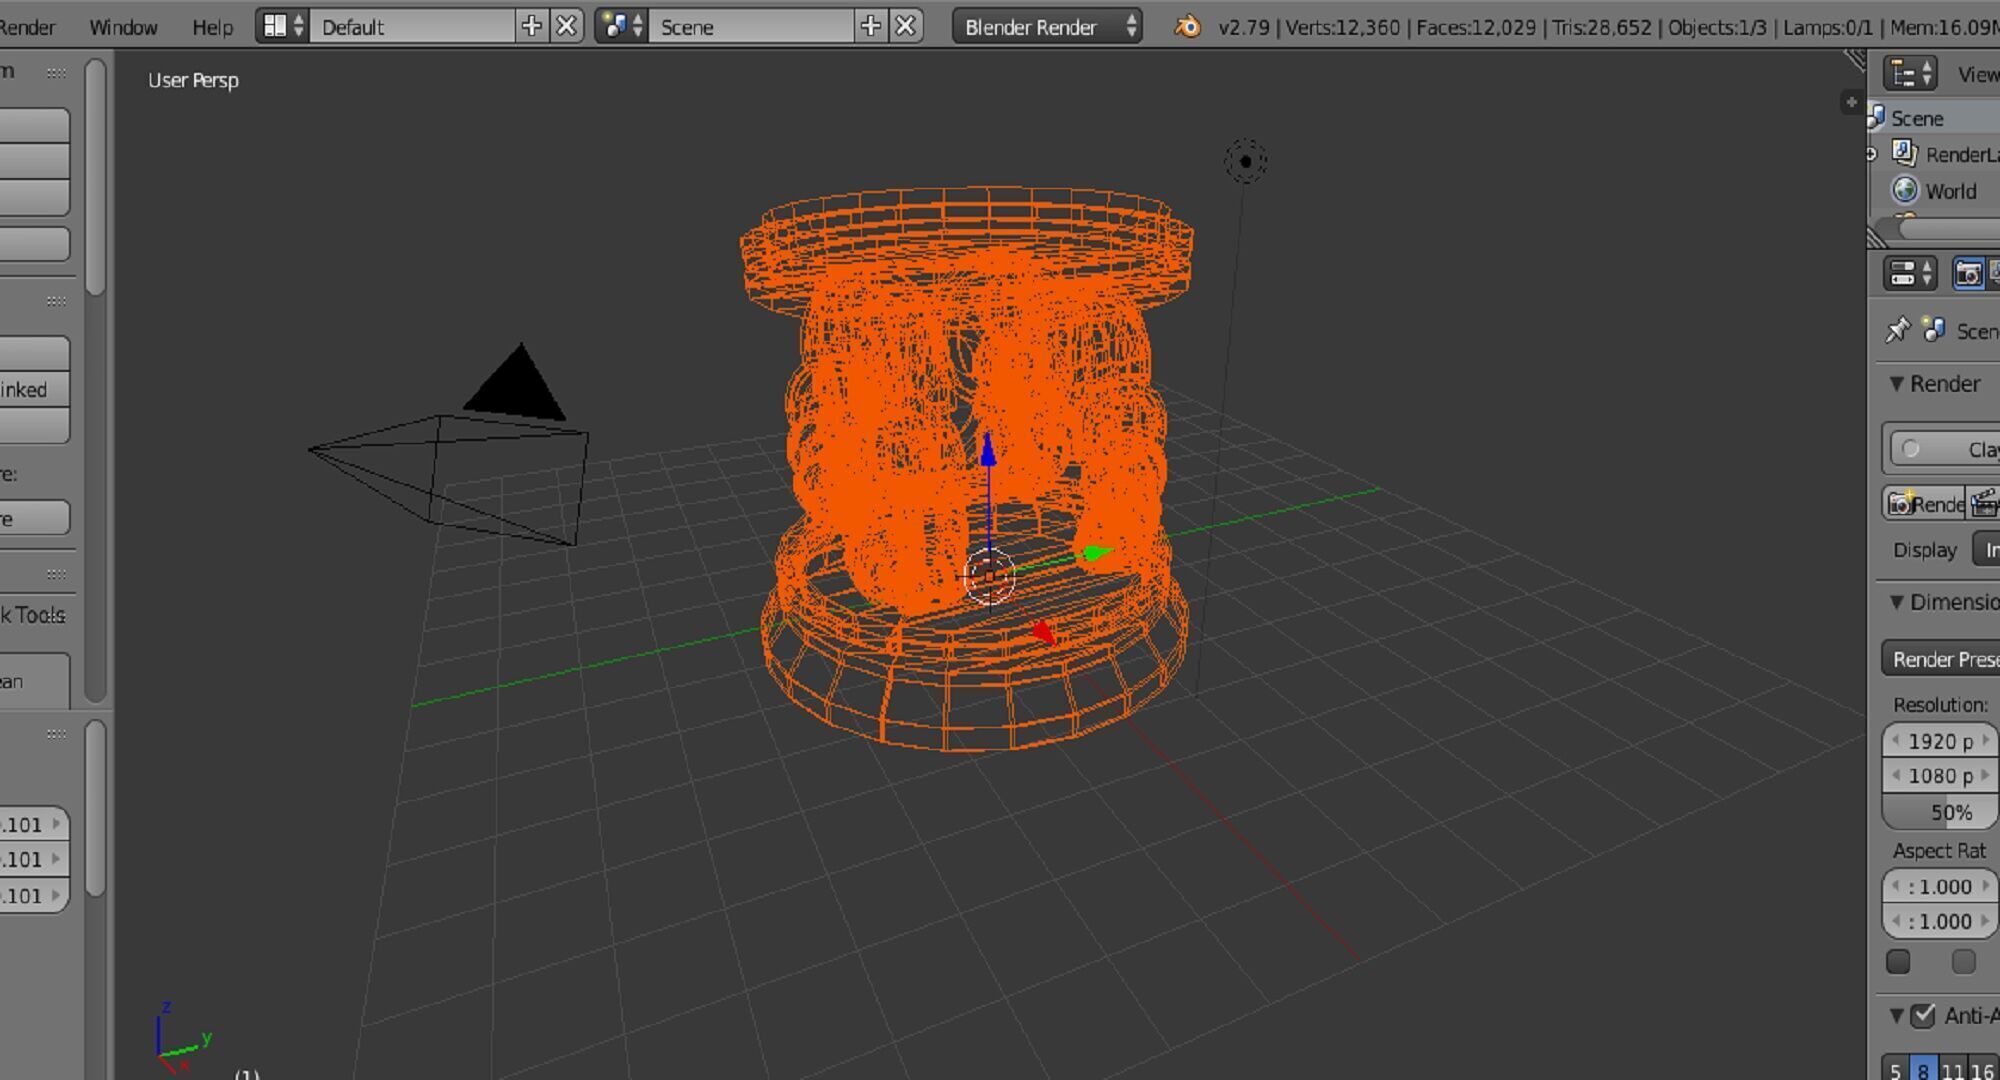Select the Scene icon in the outliner

click(1876, 117)
